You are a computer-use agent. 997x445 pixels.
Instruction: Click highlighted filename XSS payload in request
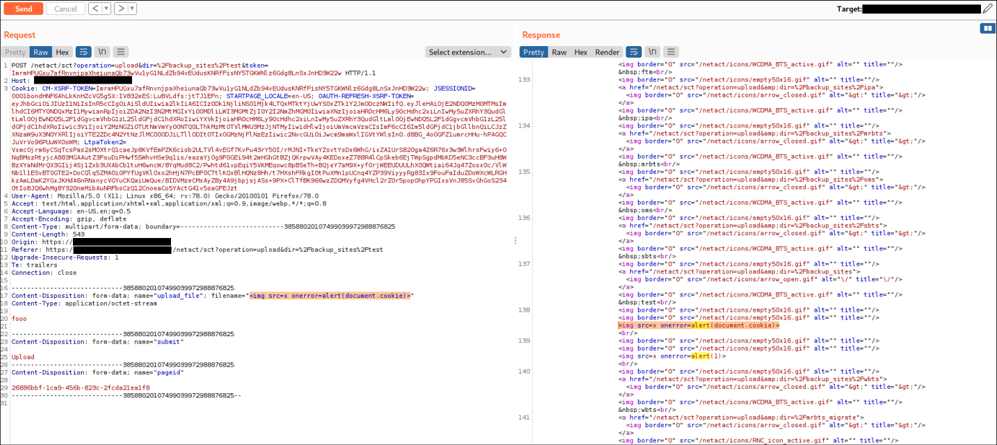[331, 296]
